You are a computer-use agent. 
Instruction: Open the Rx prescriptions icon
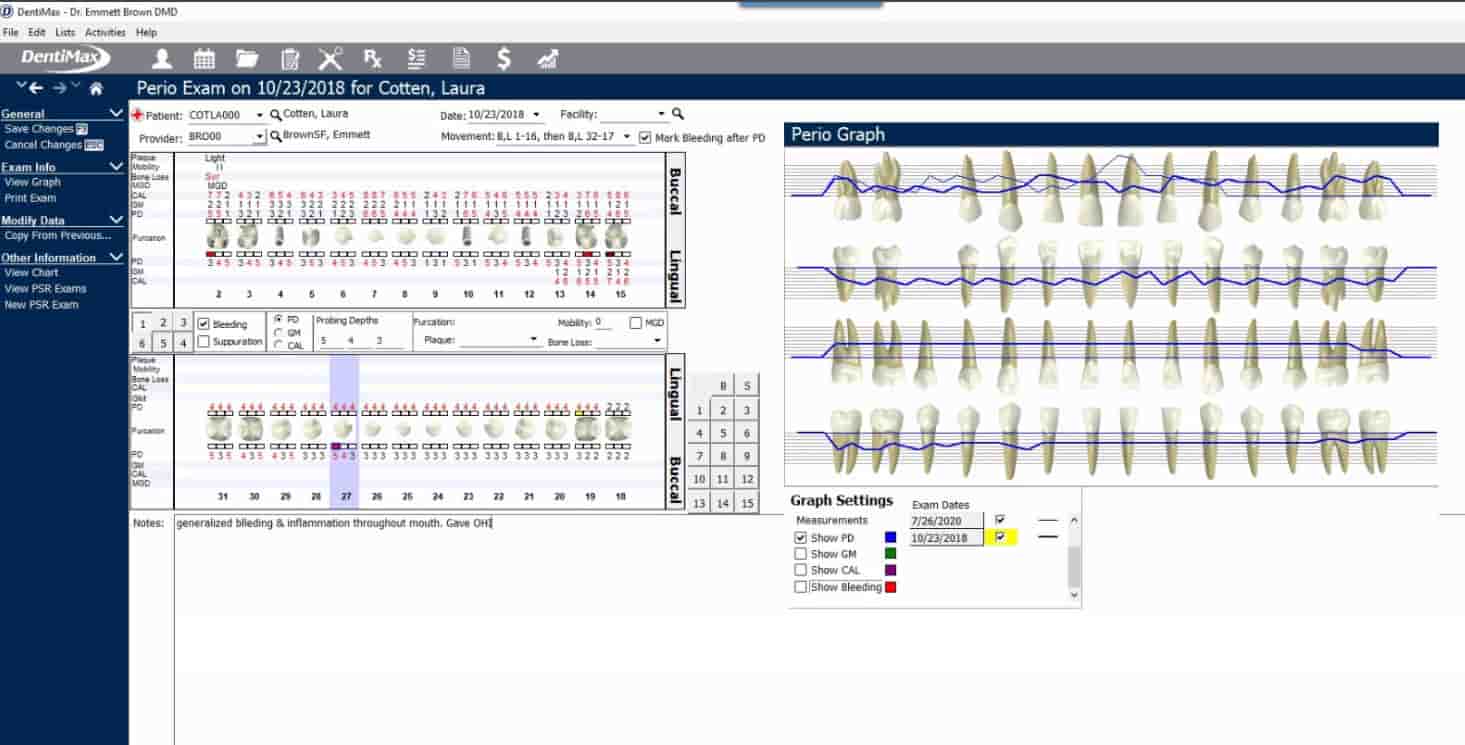[372, 58]
